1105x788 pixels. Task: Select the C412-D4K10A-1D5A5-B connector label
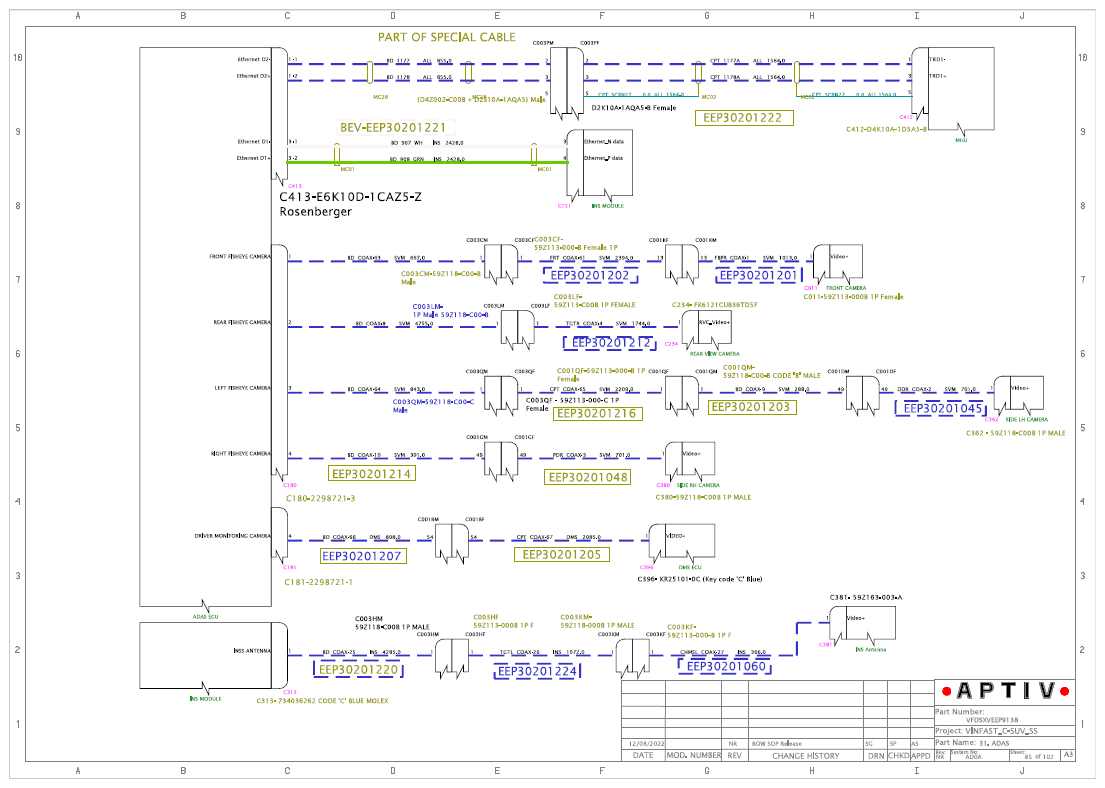(x=887, y=129)
